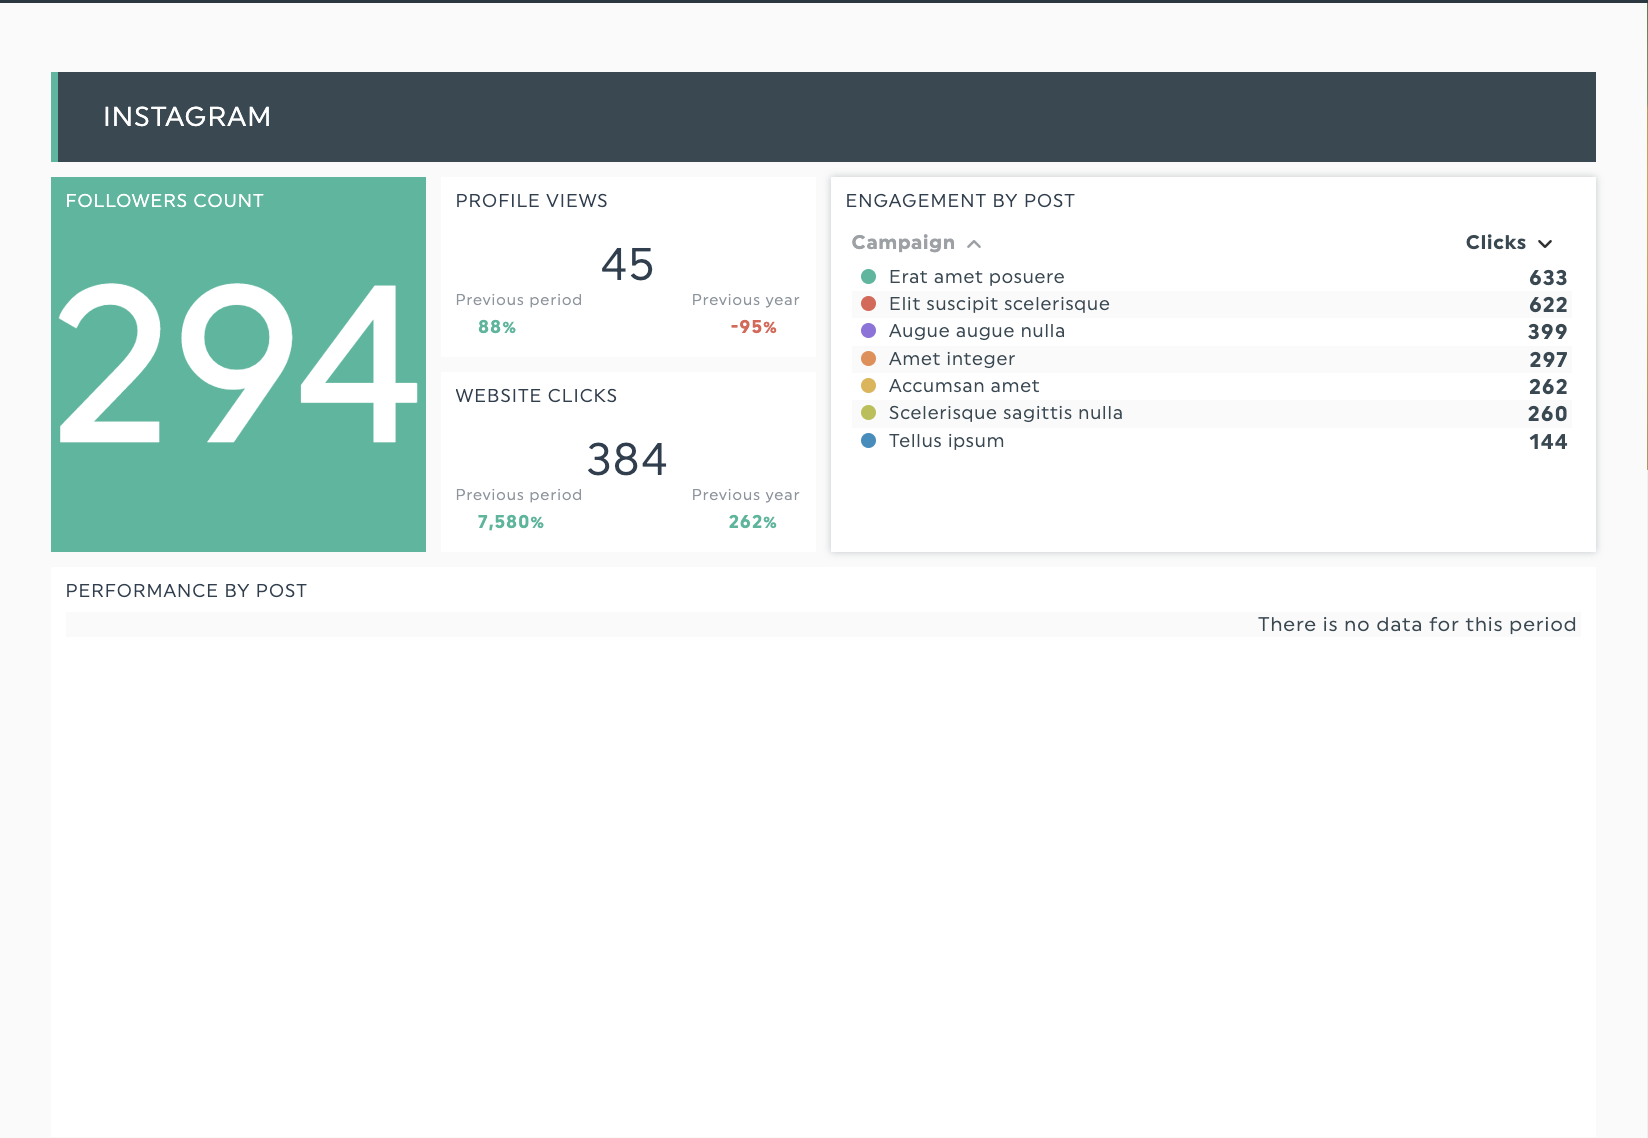Click the large 294 followers number
The width and height of the screenshot is (1648, 1138).
[x=238, y=363]
